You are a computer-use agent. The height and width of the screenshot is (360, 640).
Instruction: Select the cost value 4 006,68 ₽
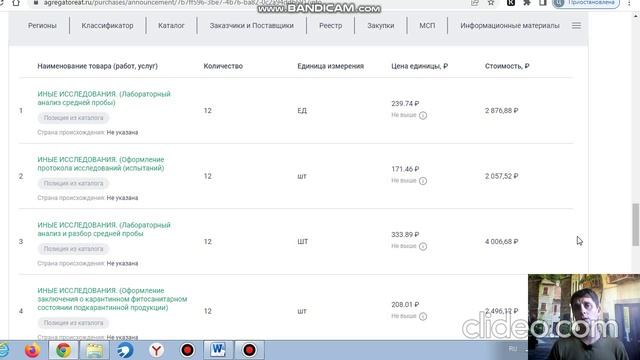coord(502,242)
